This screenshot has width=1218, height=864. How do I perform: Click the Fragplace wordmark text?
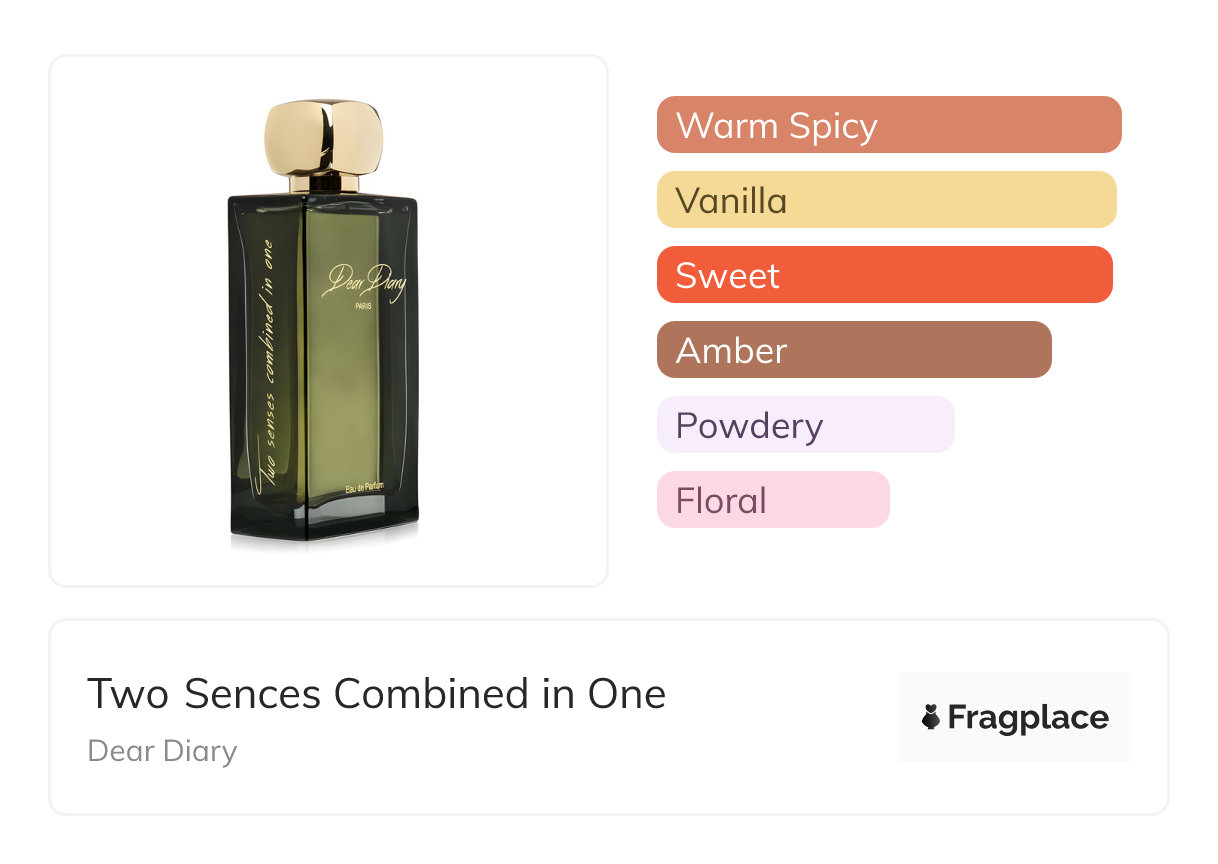[x=1028, y=717]
